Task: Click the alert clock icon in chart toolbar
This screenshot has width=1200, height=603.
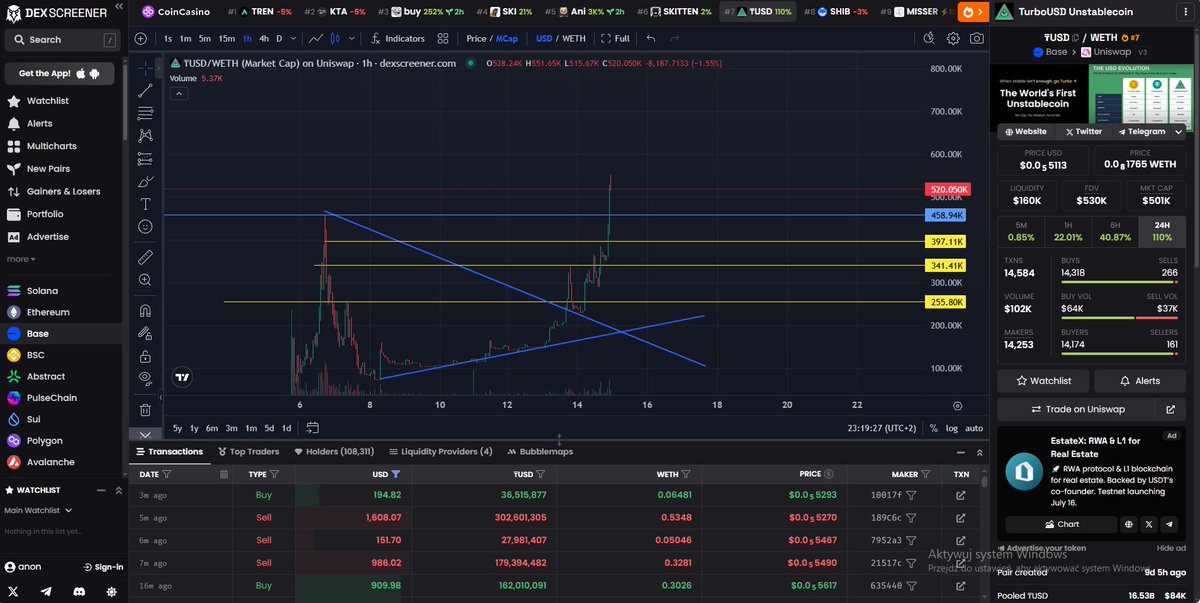Action: tap(929, 38)
